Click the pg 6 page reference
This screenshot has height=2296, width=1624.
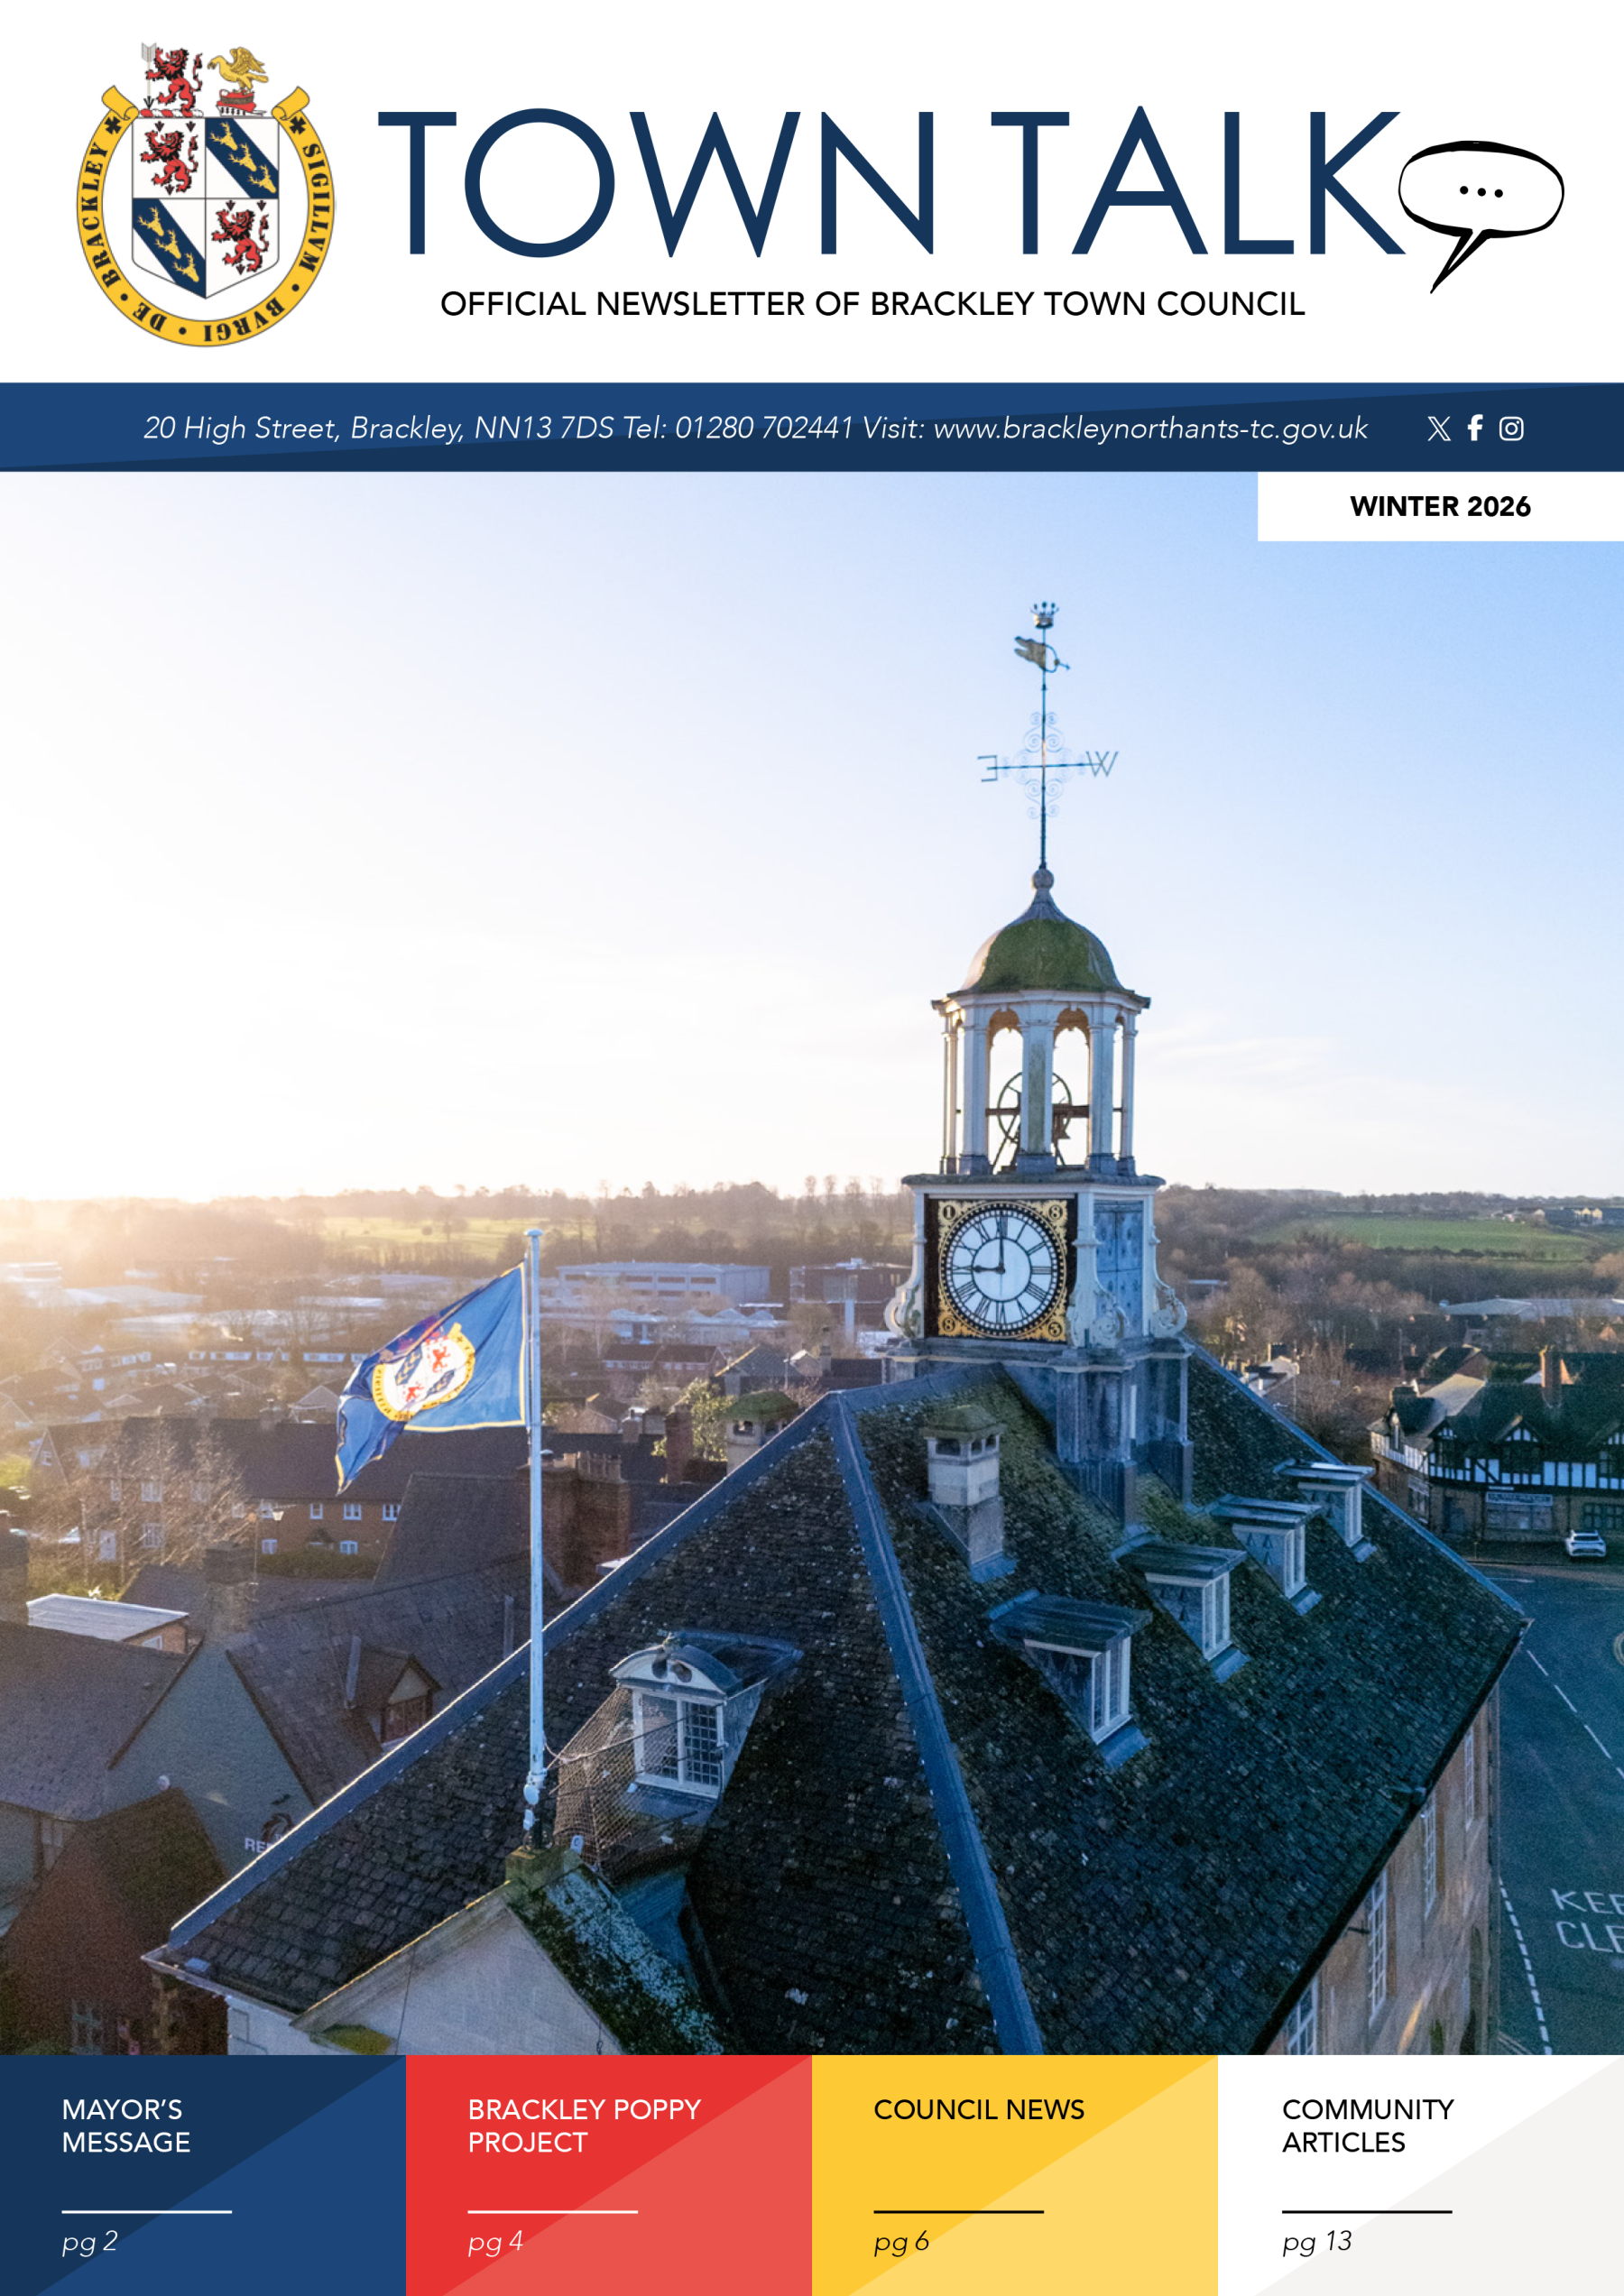coord(901,2241)
